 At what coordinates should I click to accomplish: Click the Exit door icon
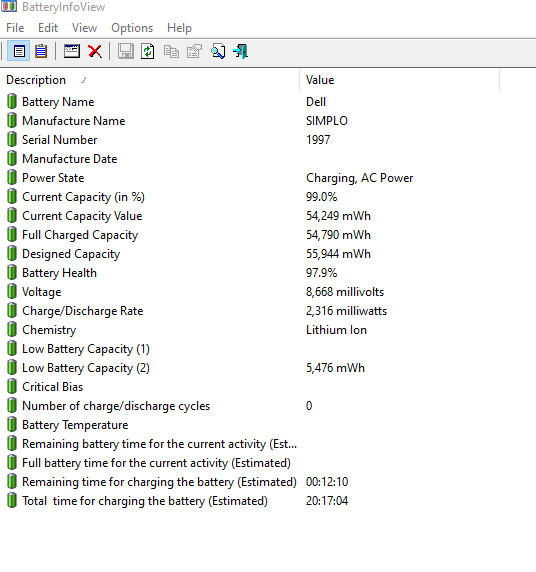pos(241,51)
